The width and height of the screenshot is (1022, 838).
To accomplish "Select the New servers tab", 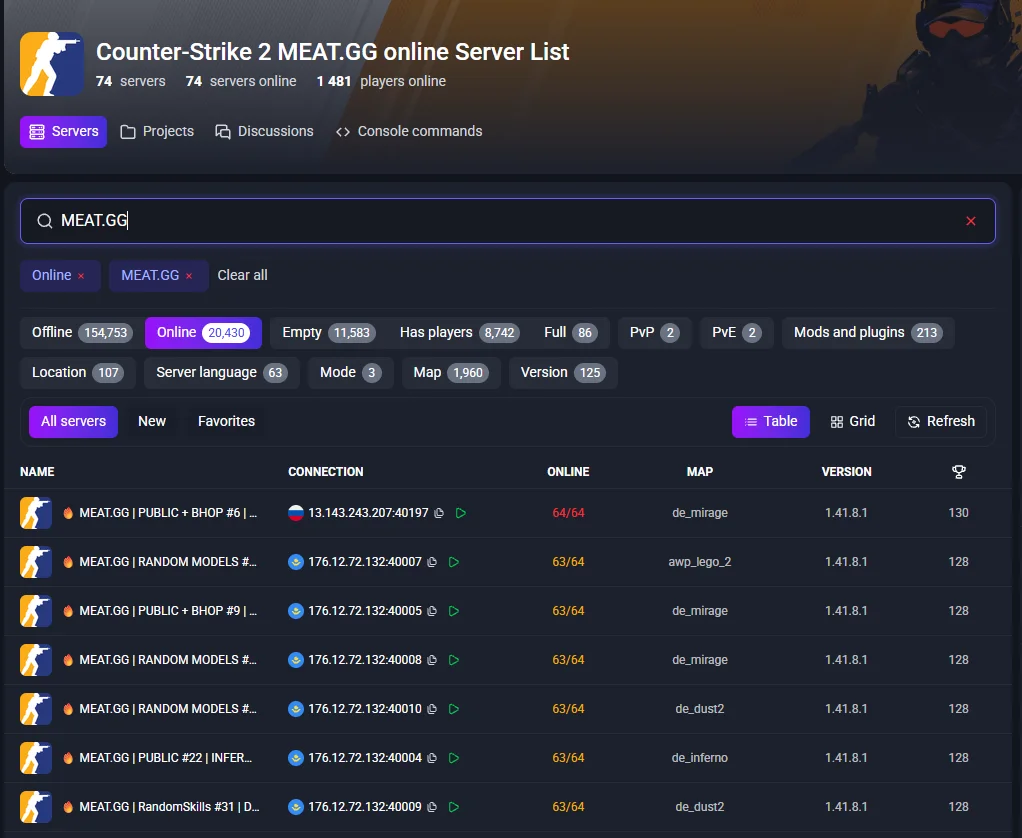I will [152, 422].
